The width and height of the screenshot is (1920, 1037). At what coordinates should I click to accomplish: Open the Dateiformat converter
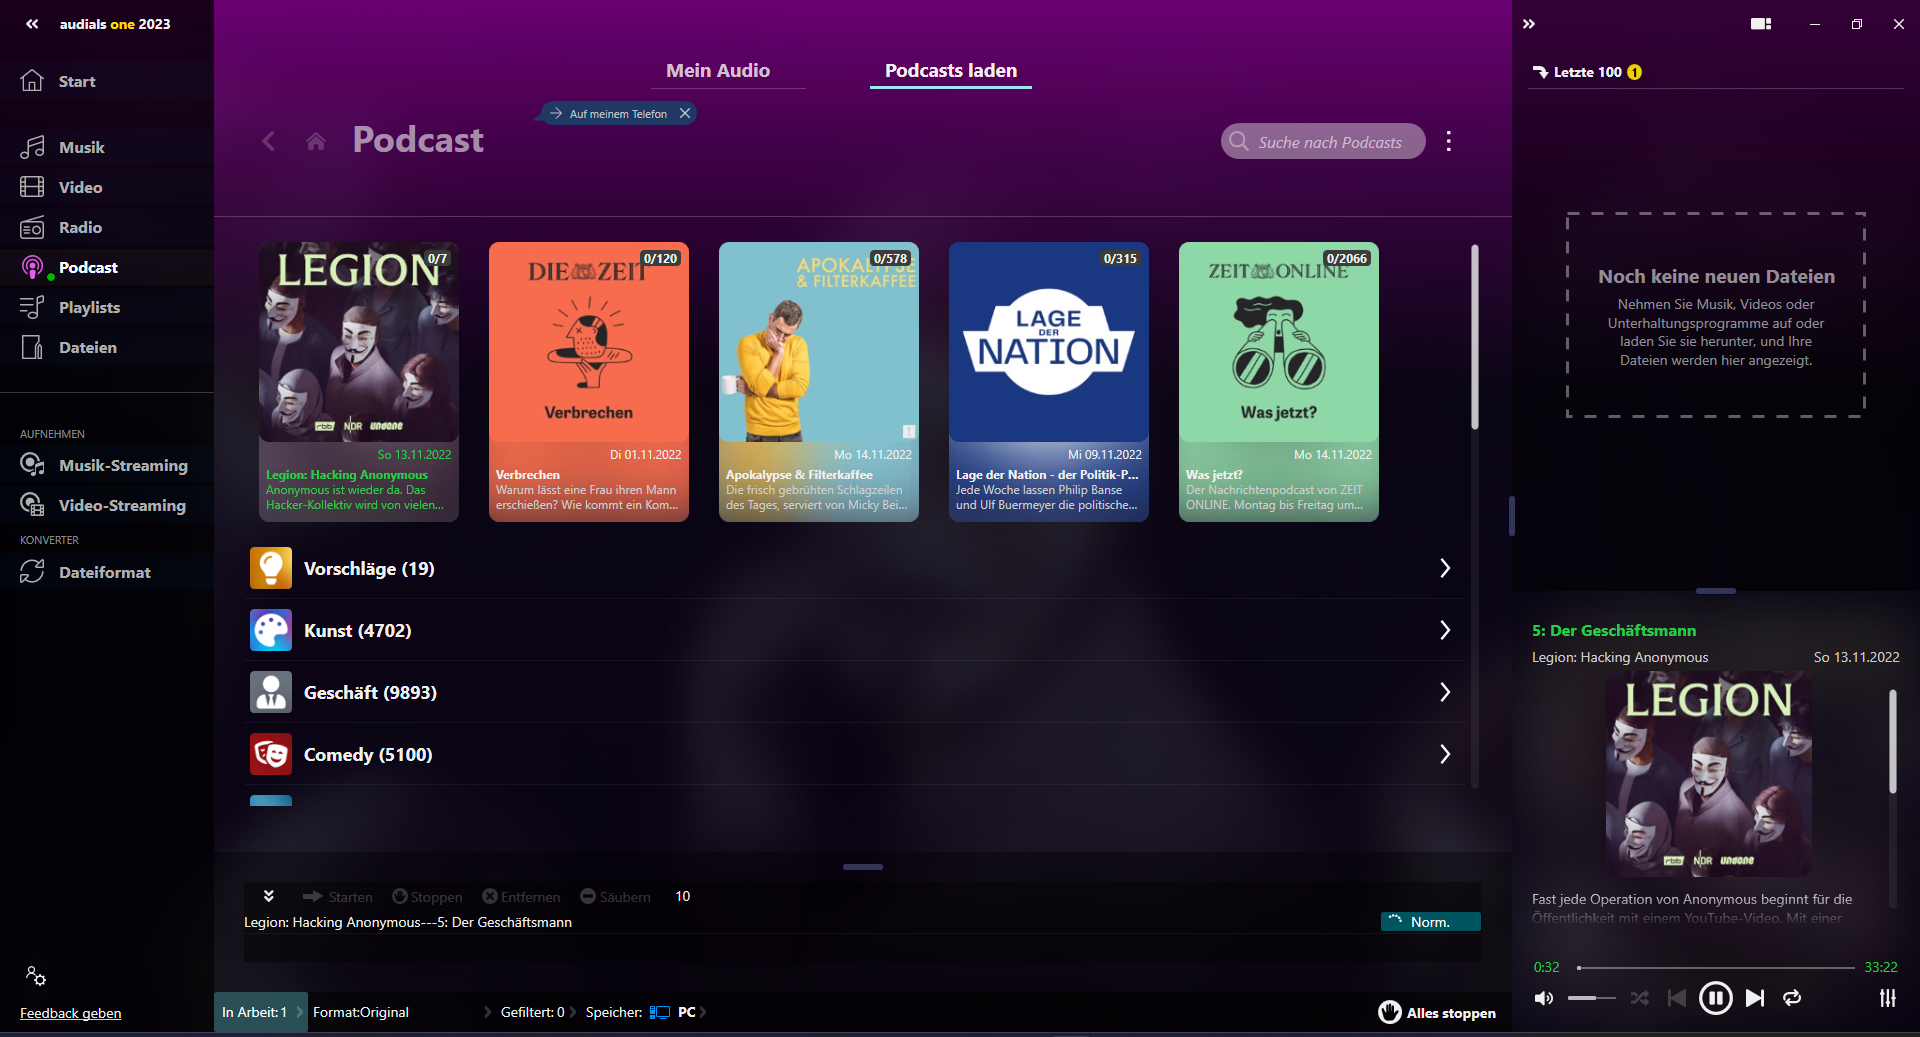(107, 572)
